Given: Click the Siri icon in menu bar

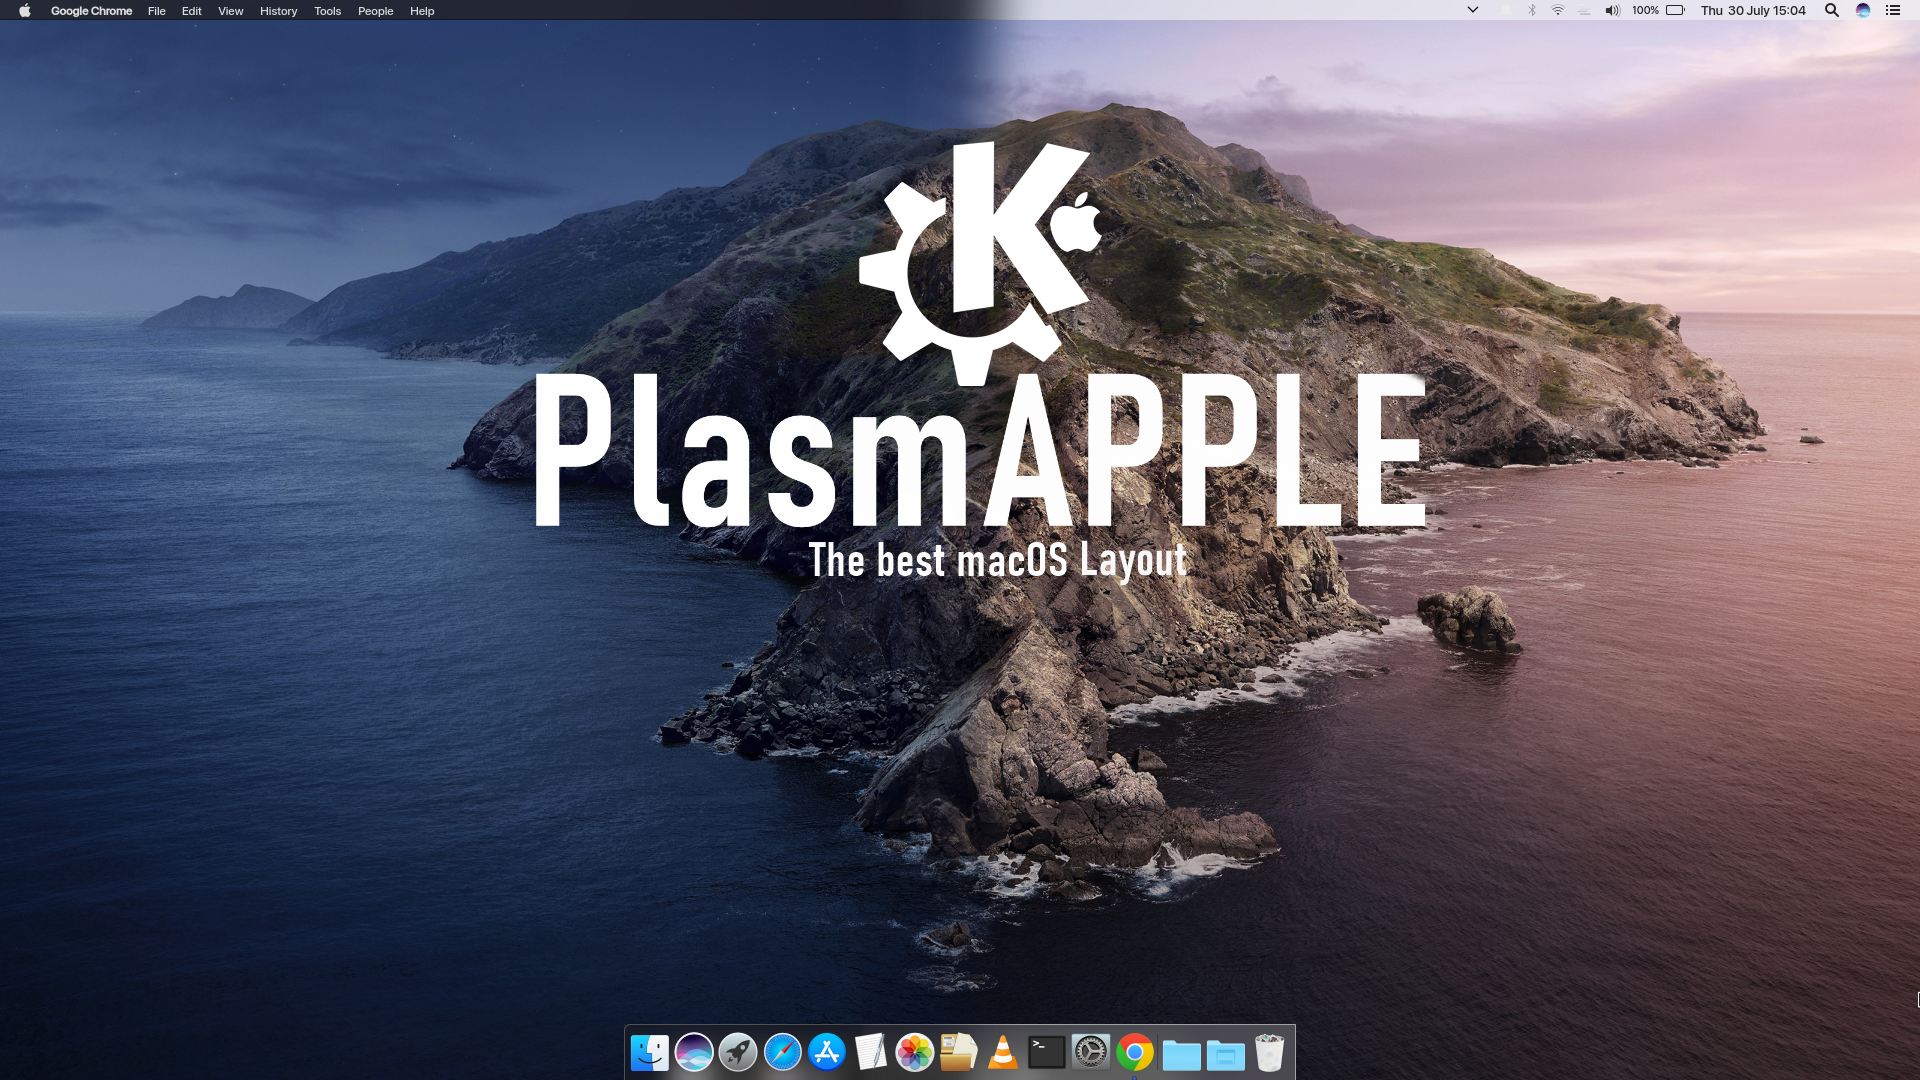Looking at the screenshot, I should [1863, 10].
